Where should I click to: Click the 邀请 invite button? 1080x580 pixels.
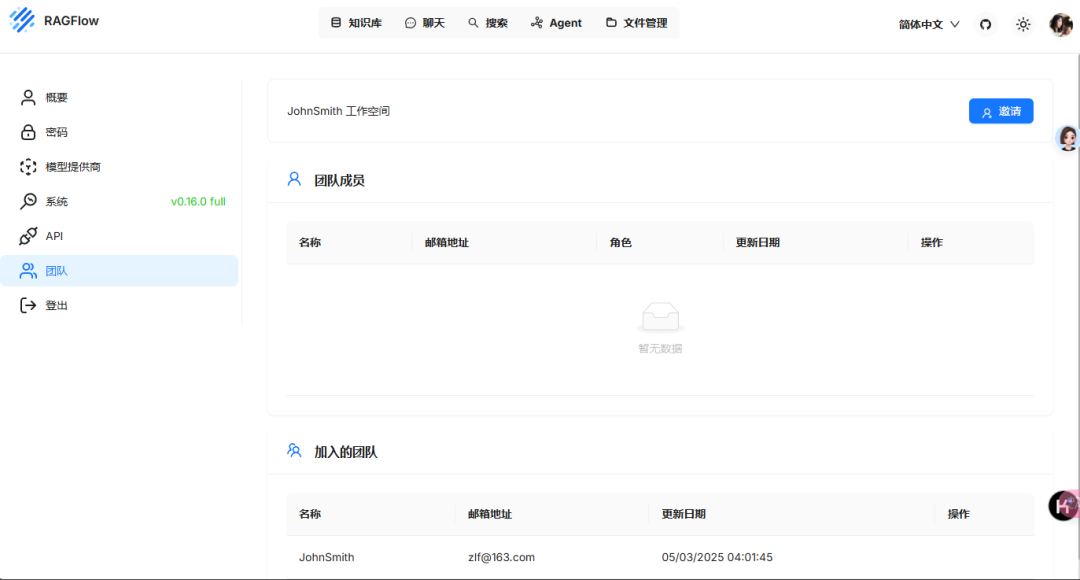1000,111
